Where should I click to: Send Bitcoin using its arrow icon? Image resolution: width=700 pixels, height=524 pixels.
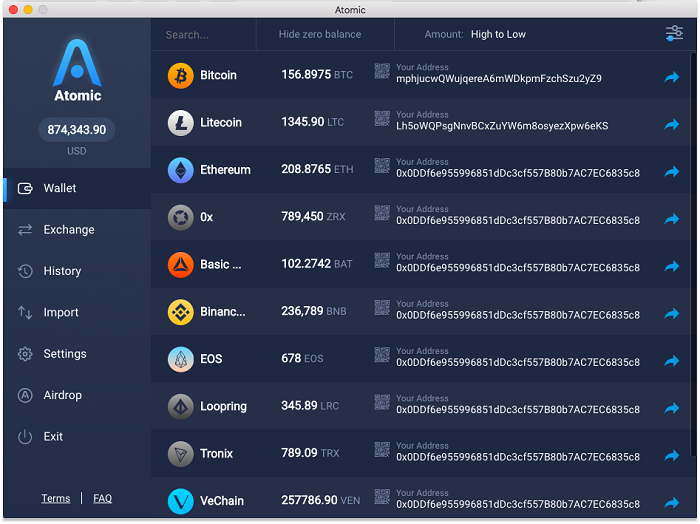[x=671, y=77]
